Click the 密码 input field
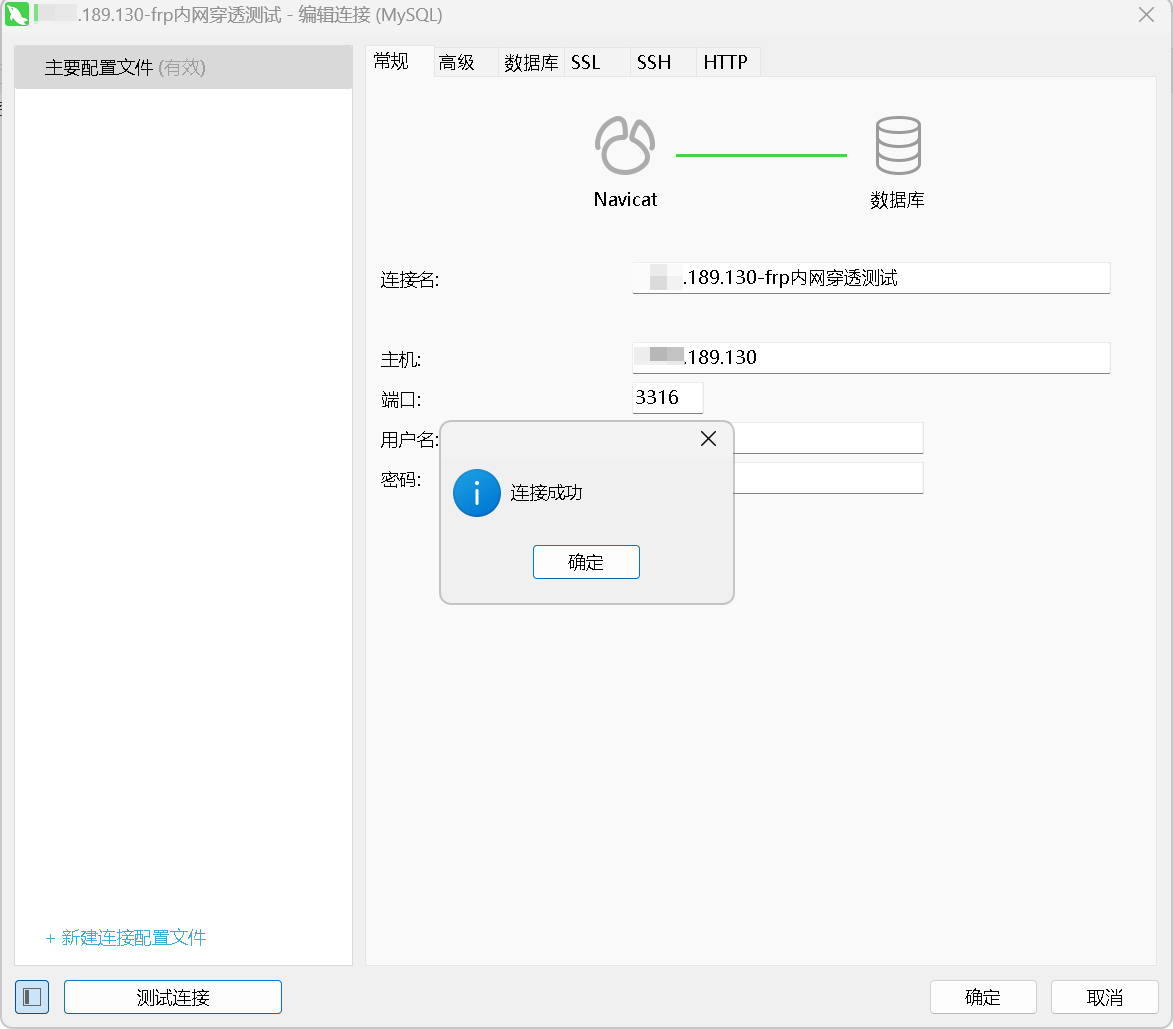Viewport: 1173px width, 1029px height. [828, 478]
